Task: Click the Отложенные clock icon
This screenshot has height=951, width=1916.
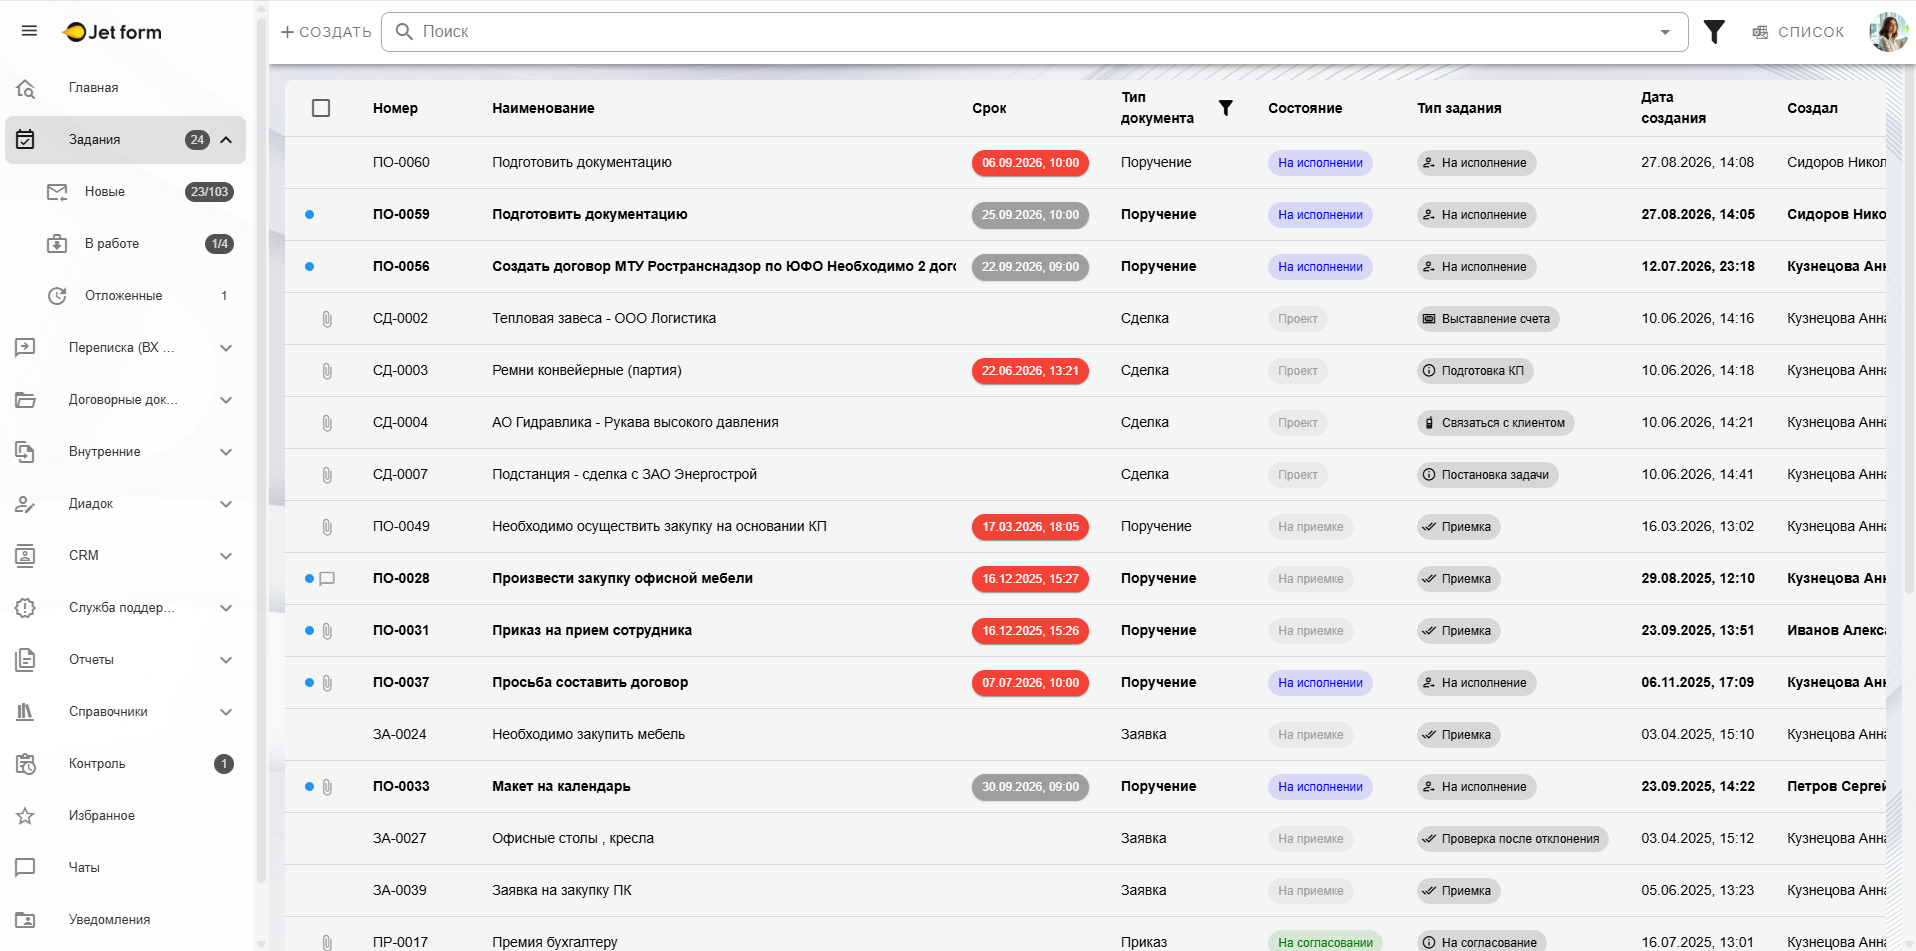Action: pyautogui.click(x=57, y=296)
